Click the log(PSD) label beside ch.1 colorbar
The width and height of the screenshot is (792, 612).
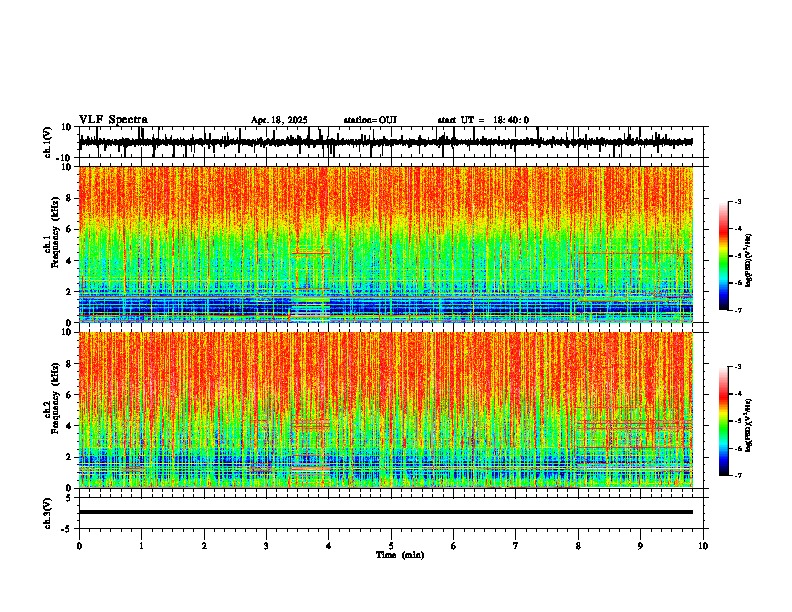(x=748, y=260)
